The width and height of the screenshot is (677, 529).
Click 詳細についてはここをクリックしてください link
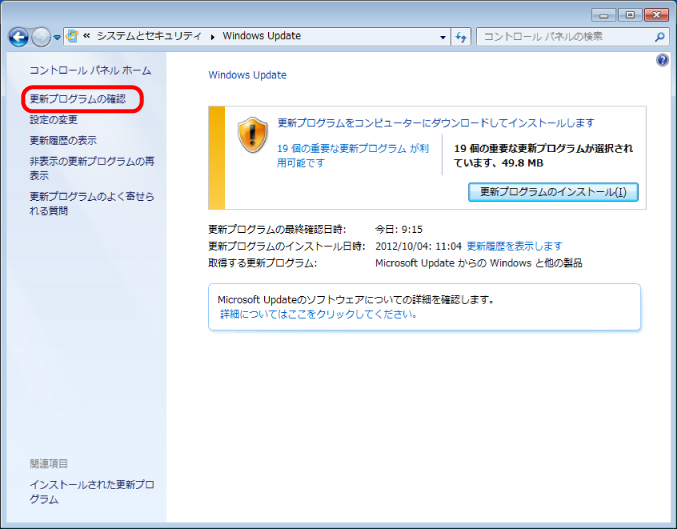pos(319,314)
